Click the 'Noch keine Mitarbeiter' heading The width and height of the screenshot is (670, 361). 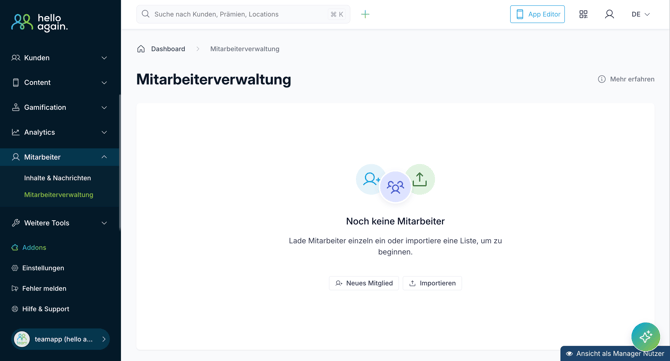click(395, 221)
